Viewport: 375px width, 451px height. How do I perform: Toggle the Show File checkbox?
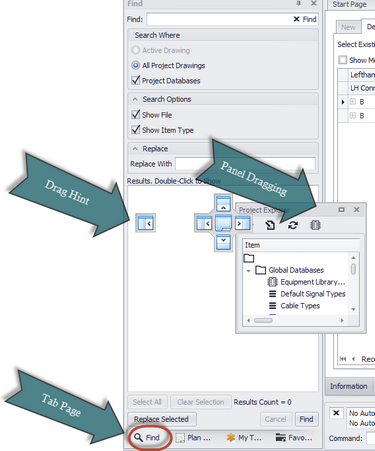(x=136, y=115)
